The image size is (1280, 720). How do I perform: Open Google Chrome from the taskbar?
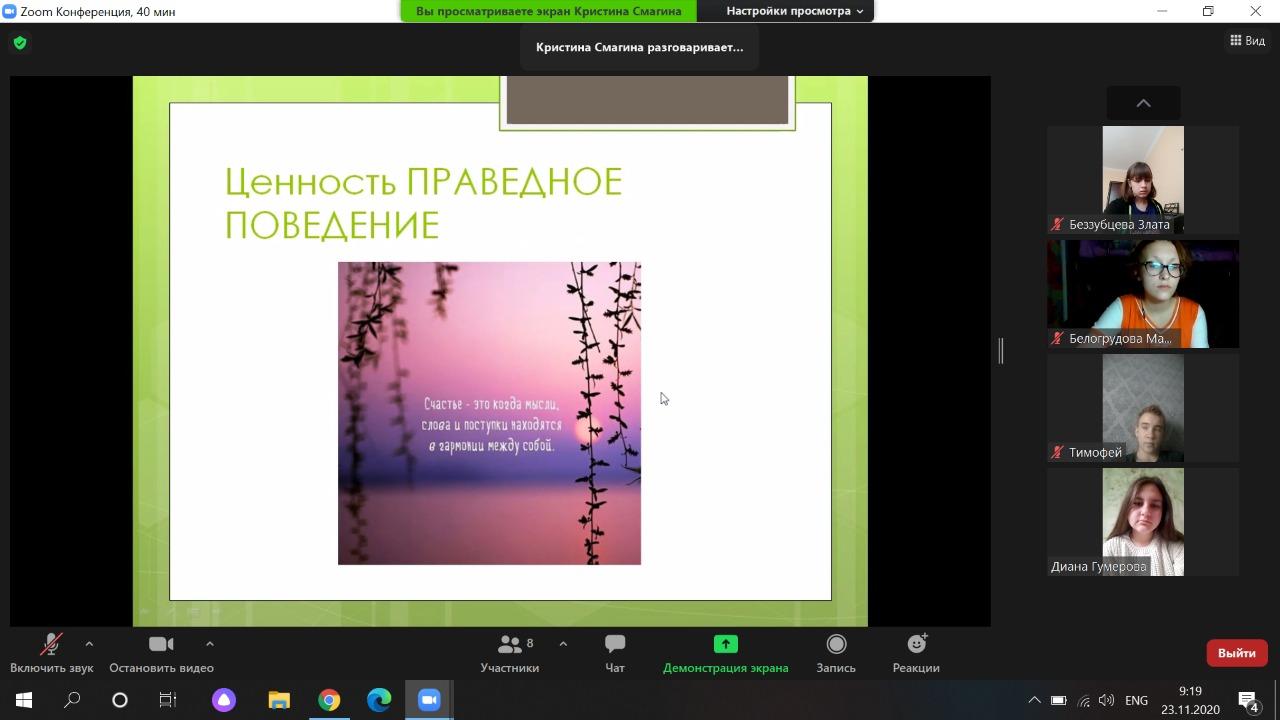point(329,700)
